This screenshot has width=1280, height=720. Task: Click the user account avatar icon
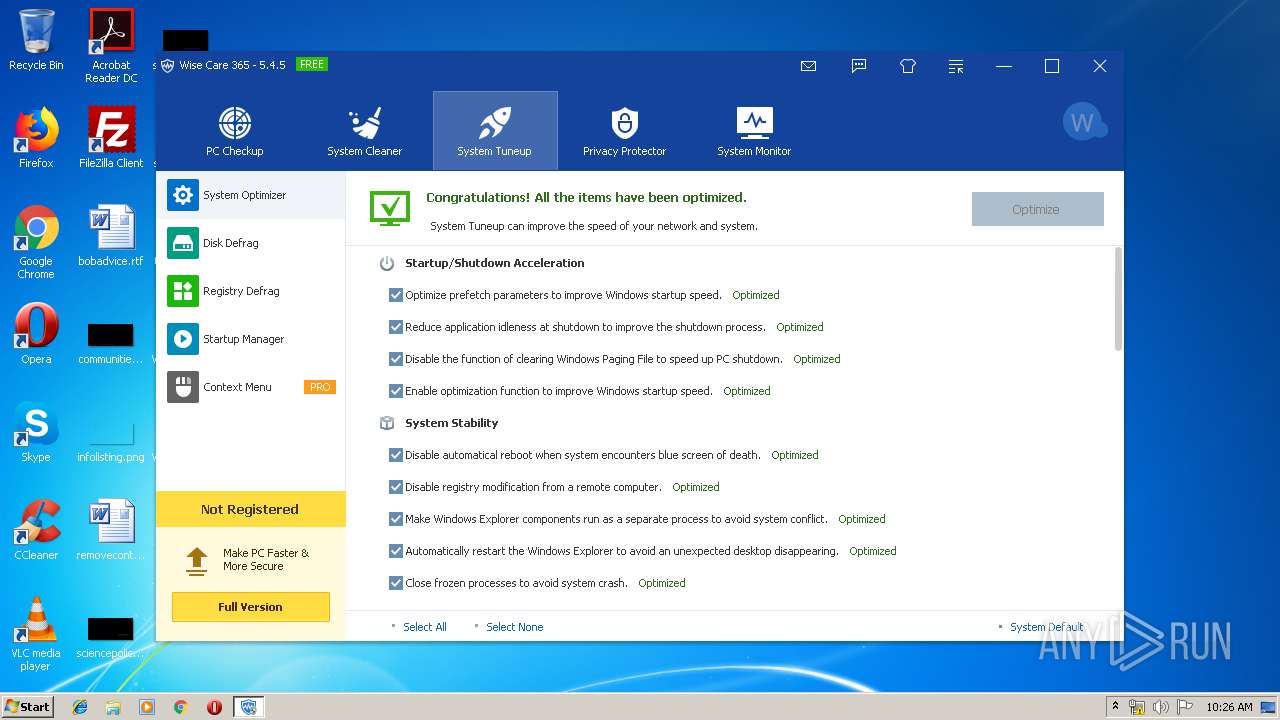pos(1084,122)
